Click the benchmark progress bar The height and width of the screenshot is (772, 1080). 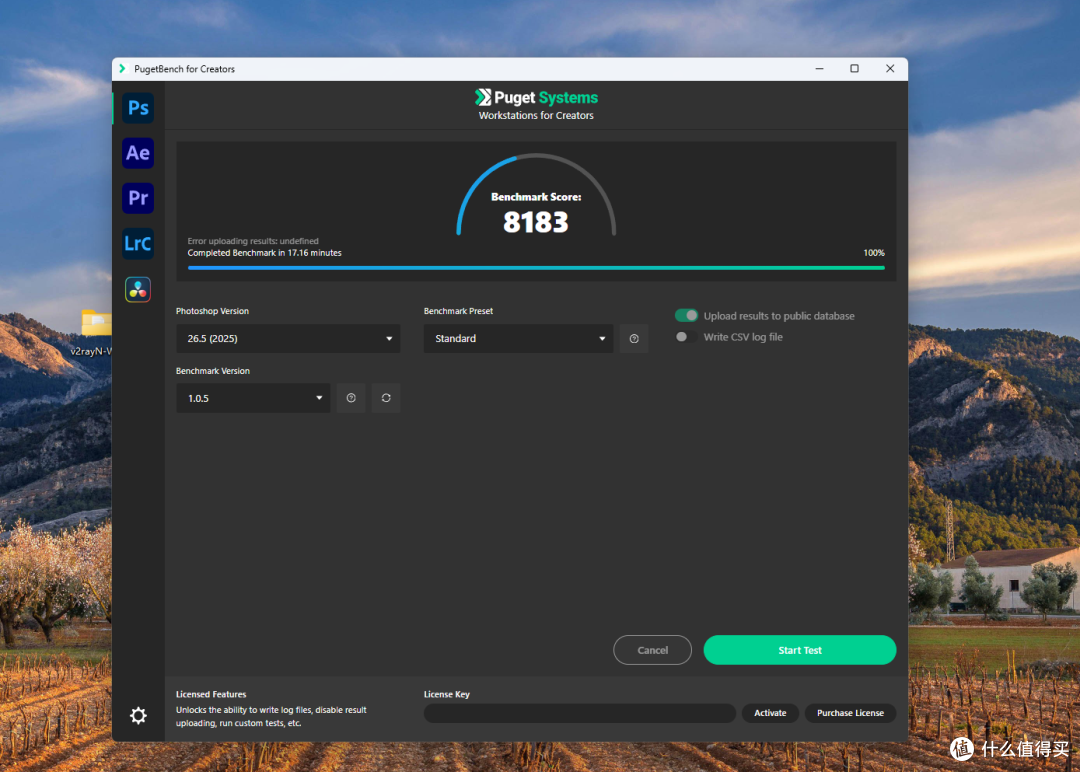(536, 268)
